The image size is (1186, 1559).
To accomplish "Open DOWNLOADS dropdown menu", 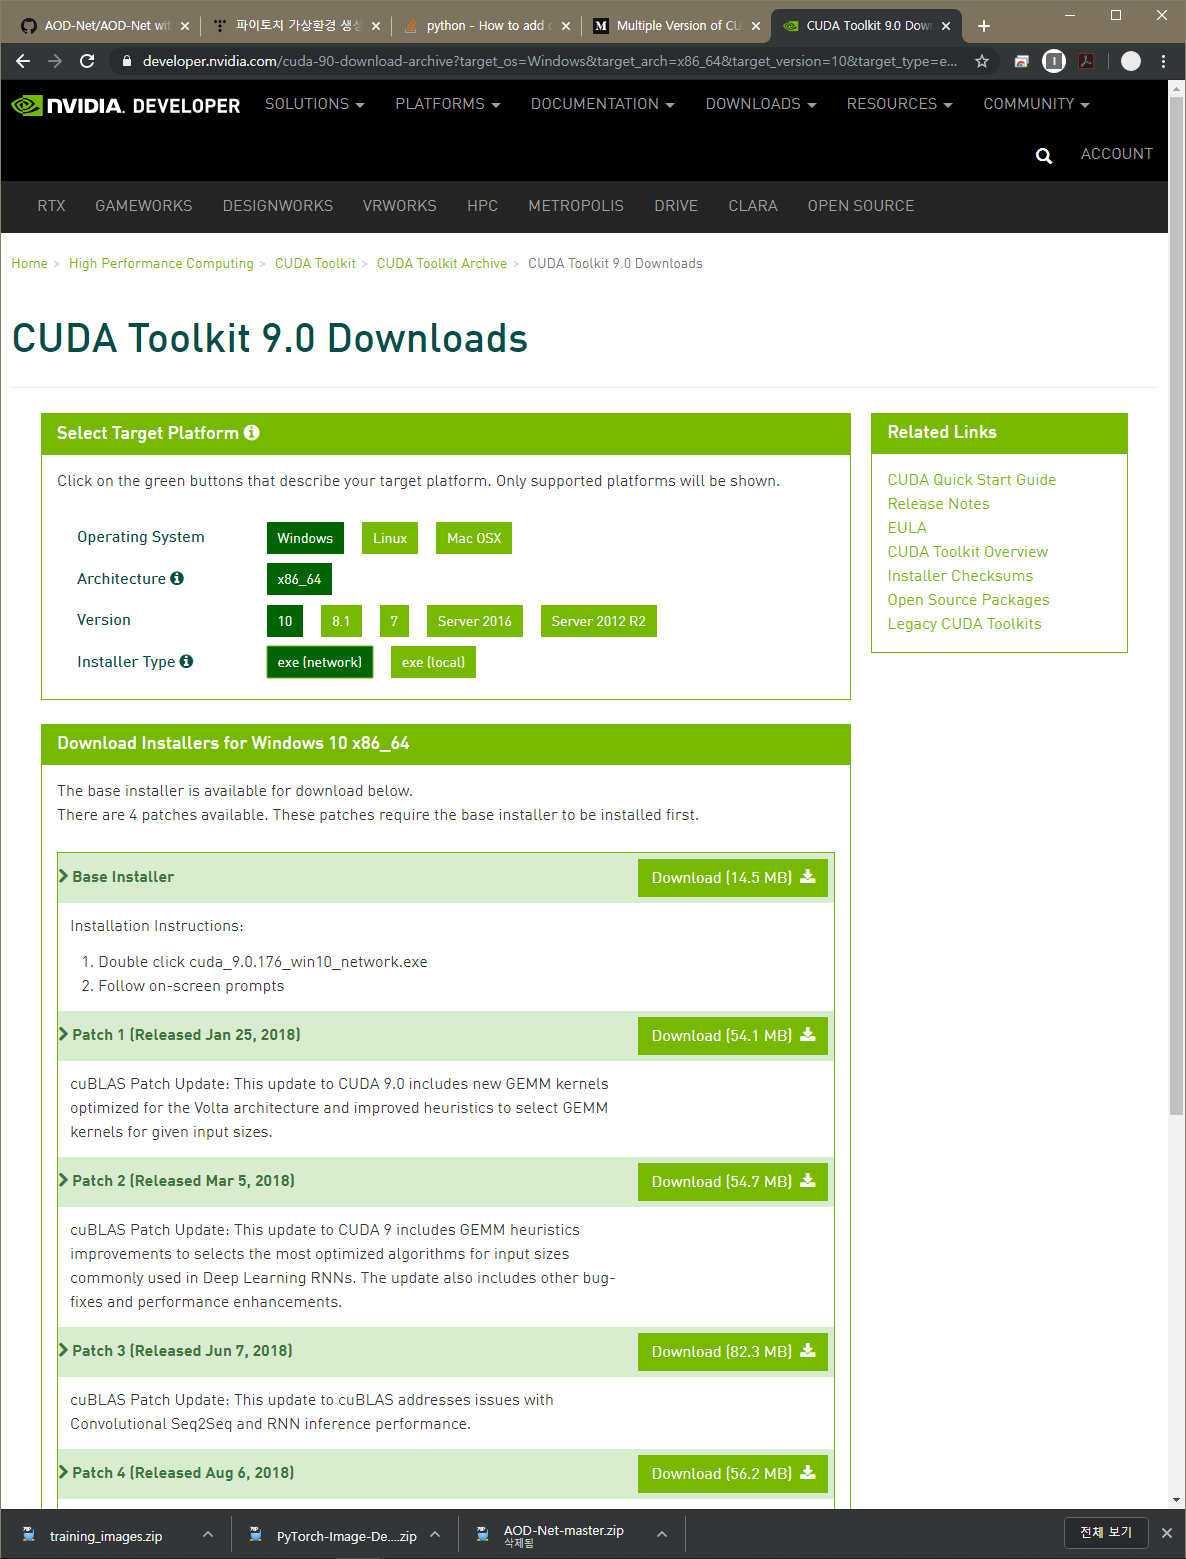I will pos(760,104).
